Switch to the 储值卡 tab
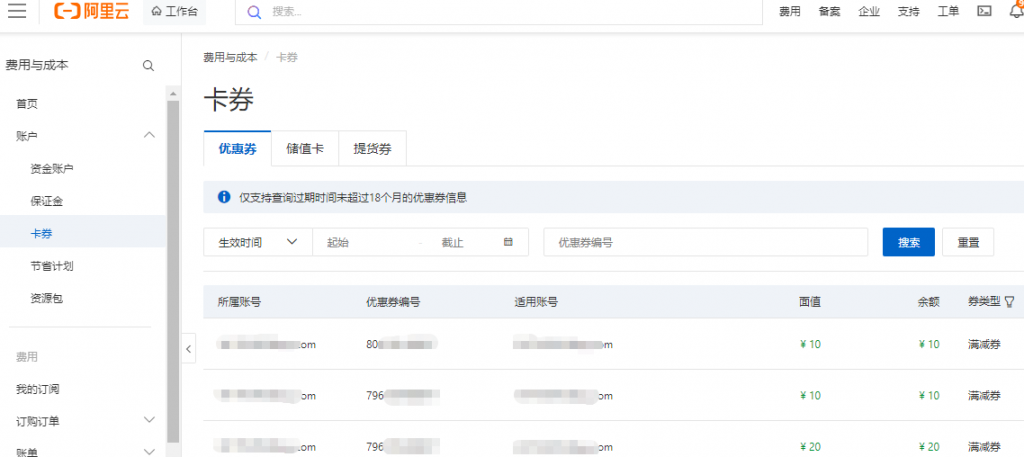 pos(305,149)
